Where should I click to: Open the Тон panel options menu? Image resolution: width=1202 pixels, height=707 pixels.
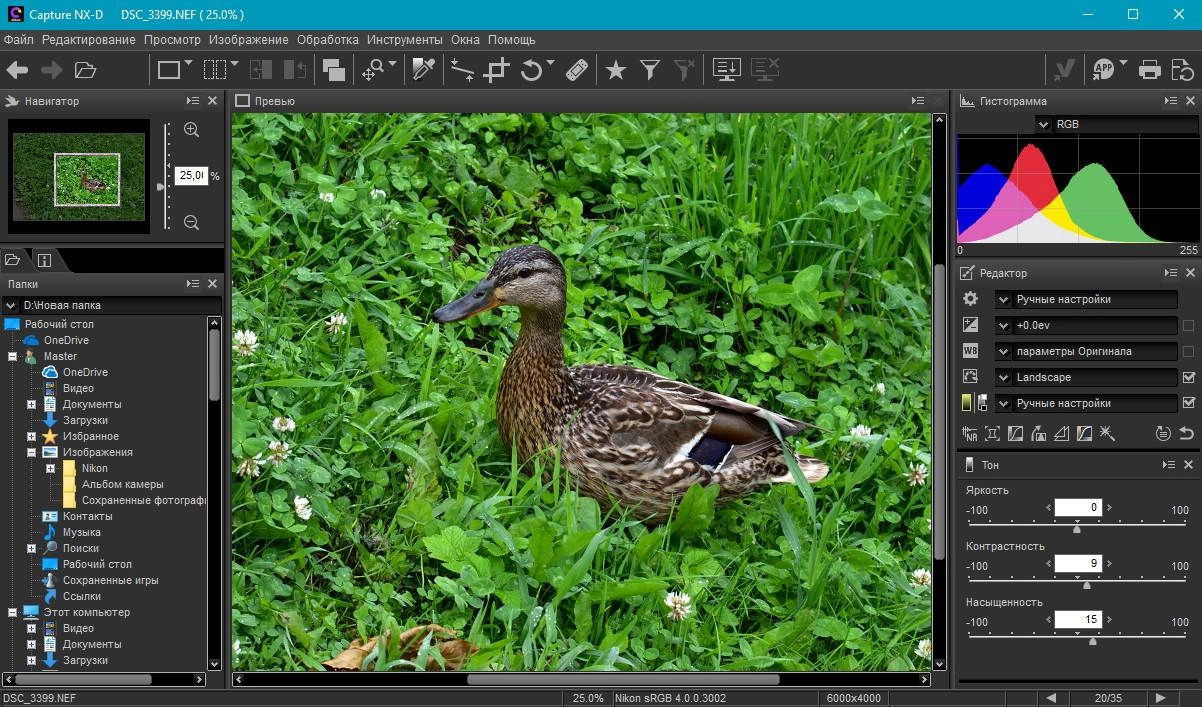(x=1169, y=465)
